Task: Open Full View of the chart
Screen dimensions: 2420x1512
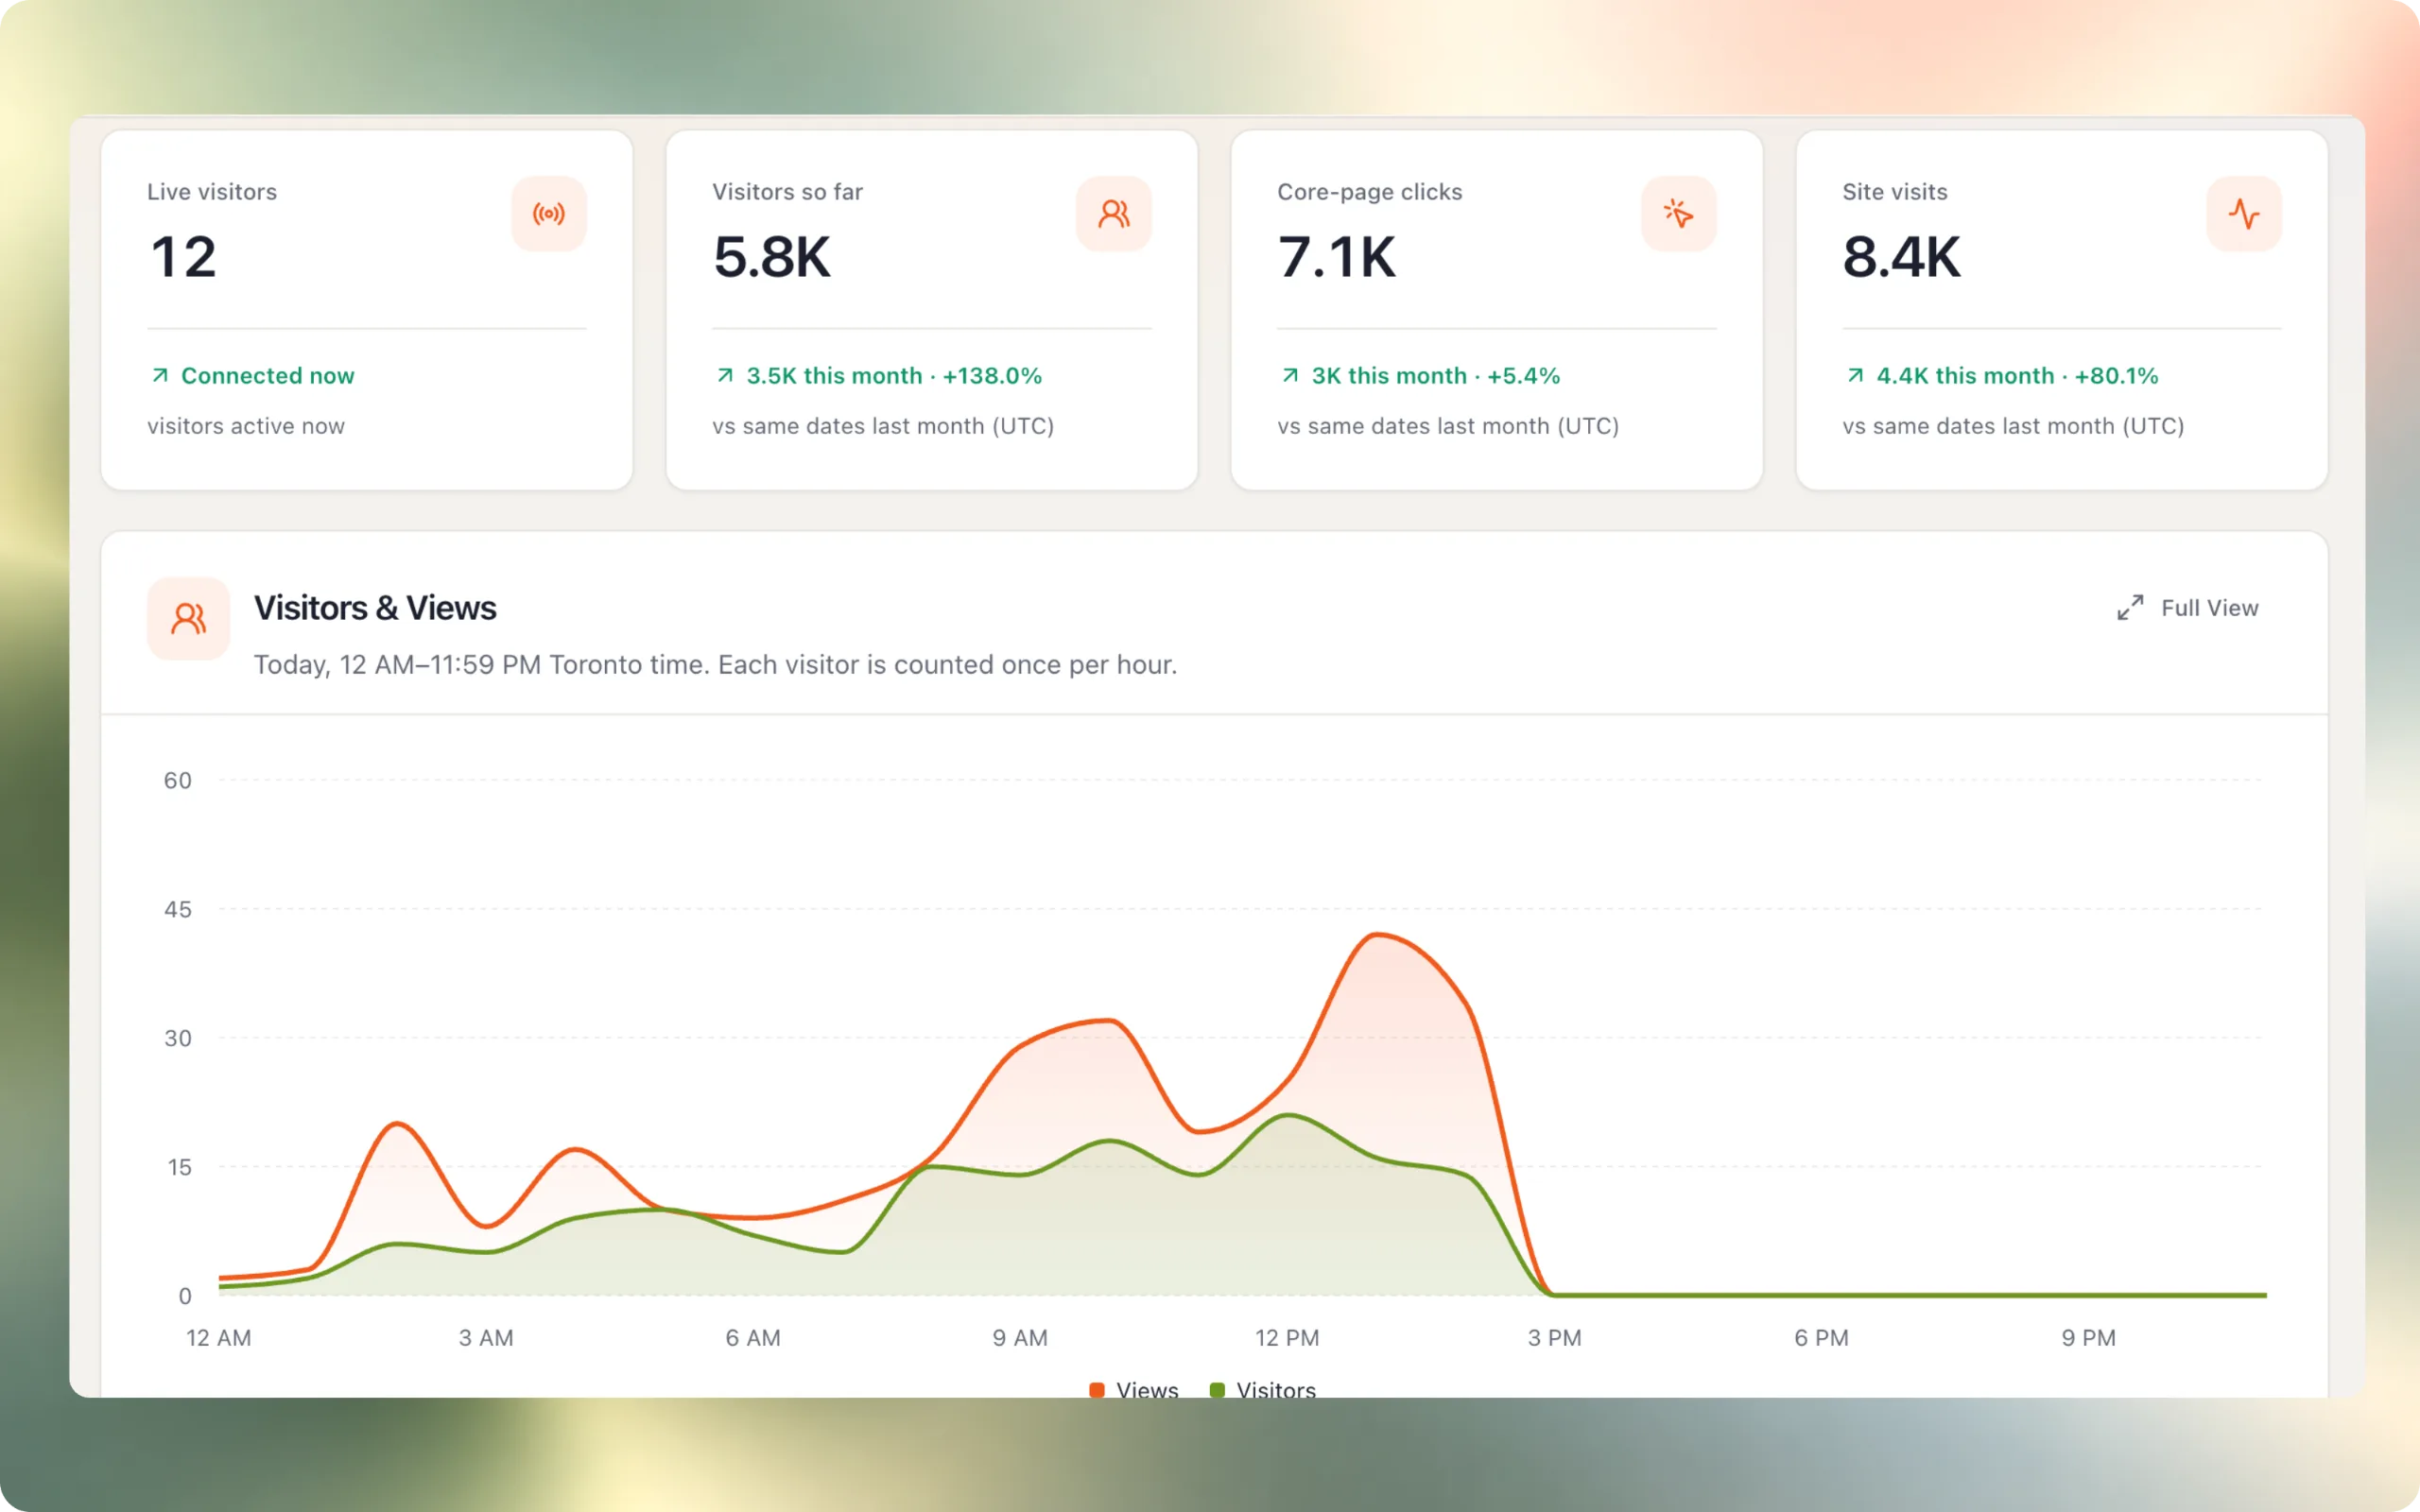Action: click(x=2188, y=608)
